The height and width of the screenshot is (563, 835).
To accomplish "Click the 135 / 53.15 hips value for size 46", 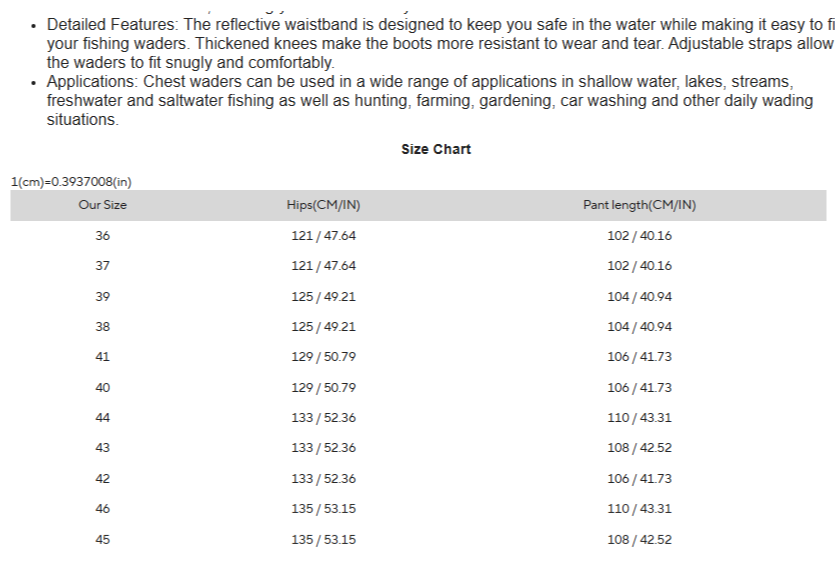I will [323, 509].
